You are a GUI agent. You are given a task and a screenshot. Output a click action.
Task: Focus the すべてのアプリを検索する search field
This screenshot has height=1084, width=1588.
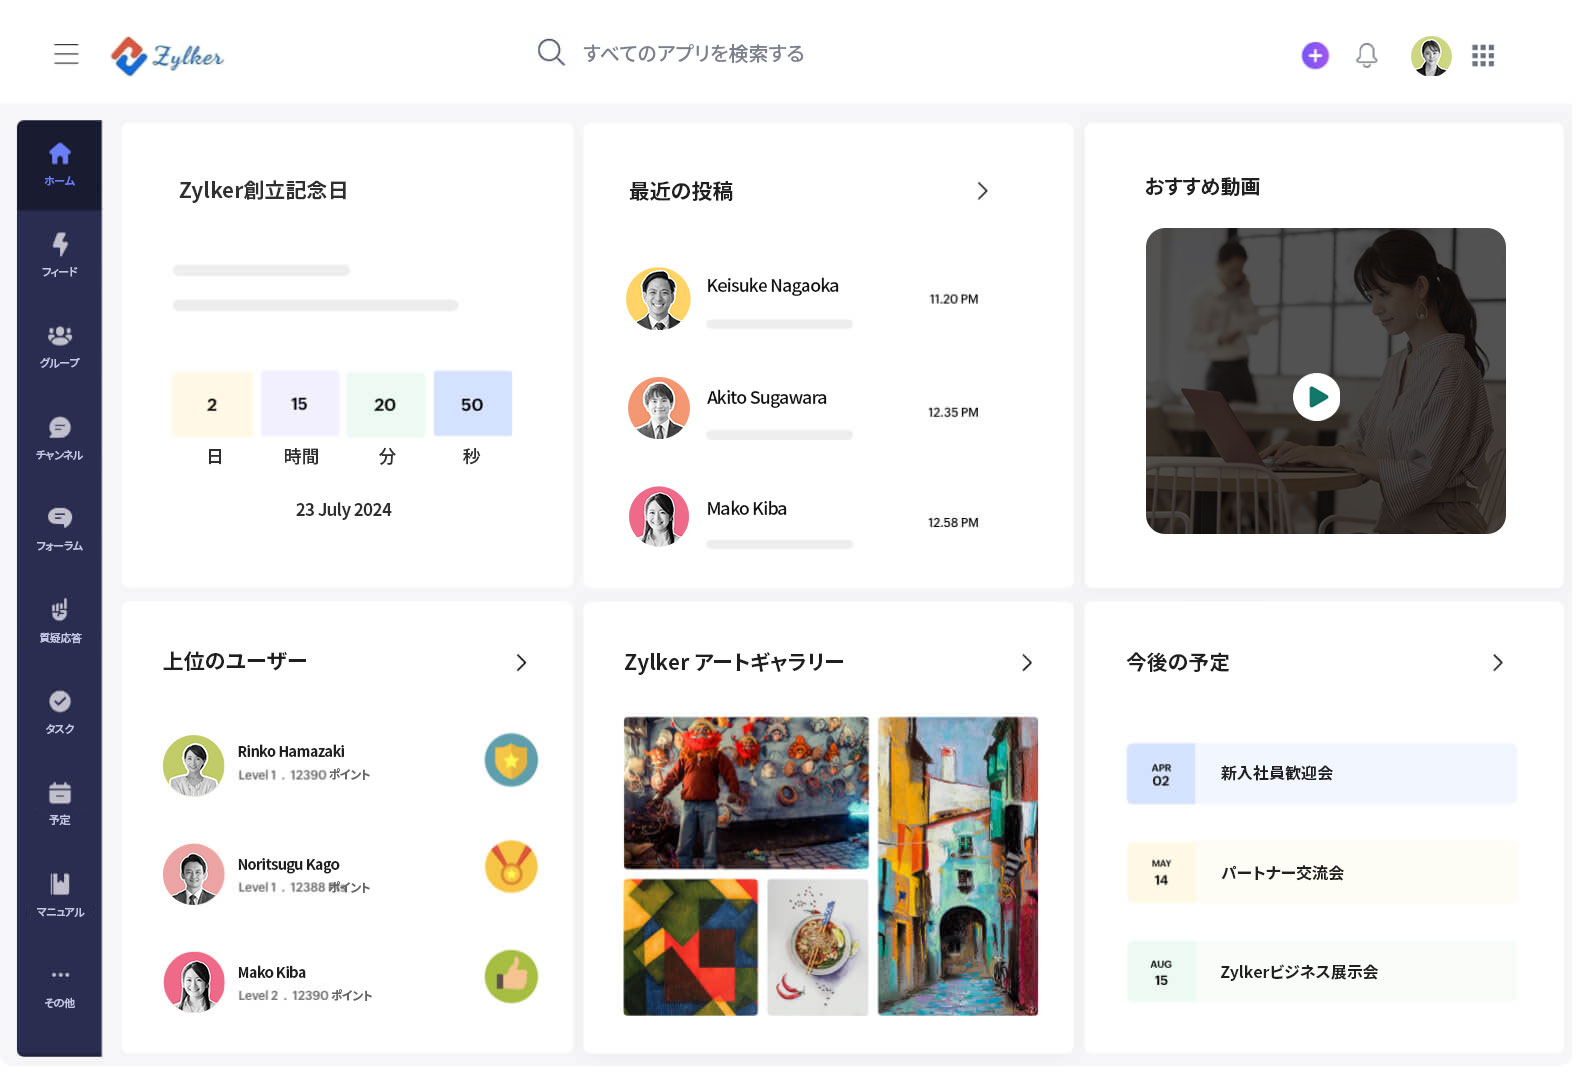coord(694,53)
